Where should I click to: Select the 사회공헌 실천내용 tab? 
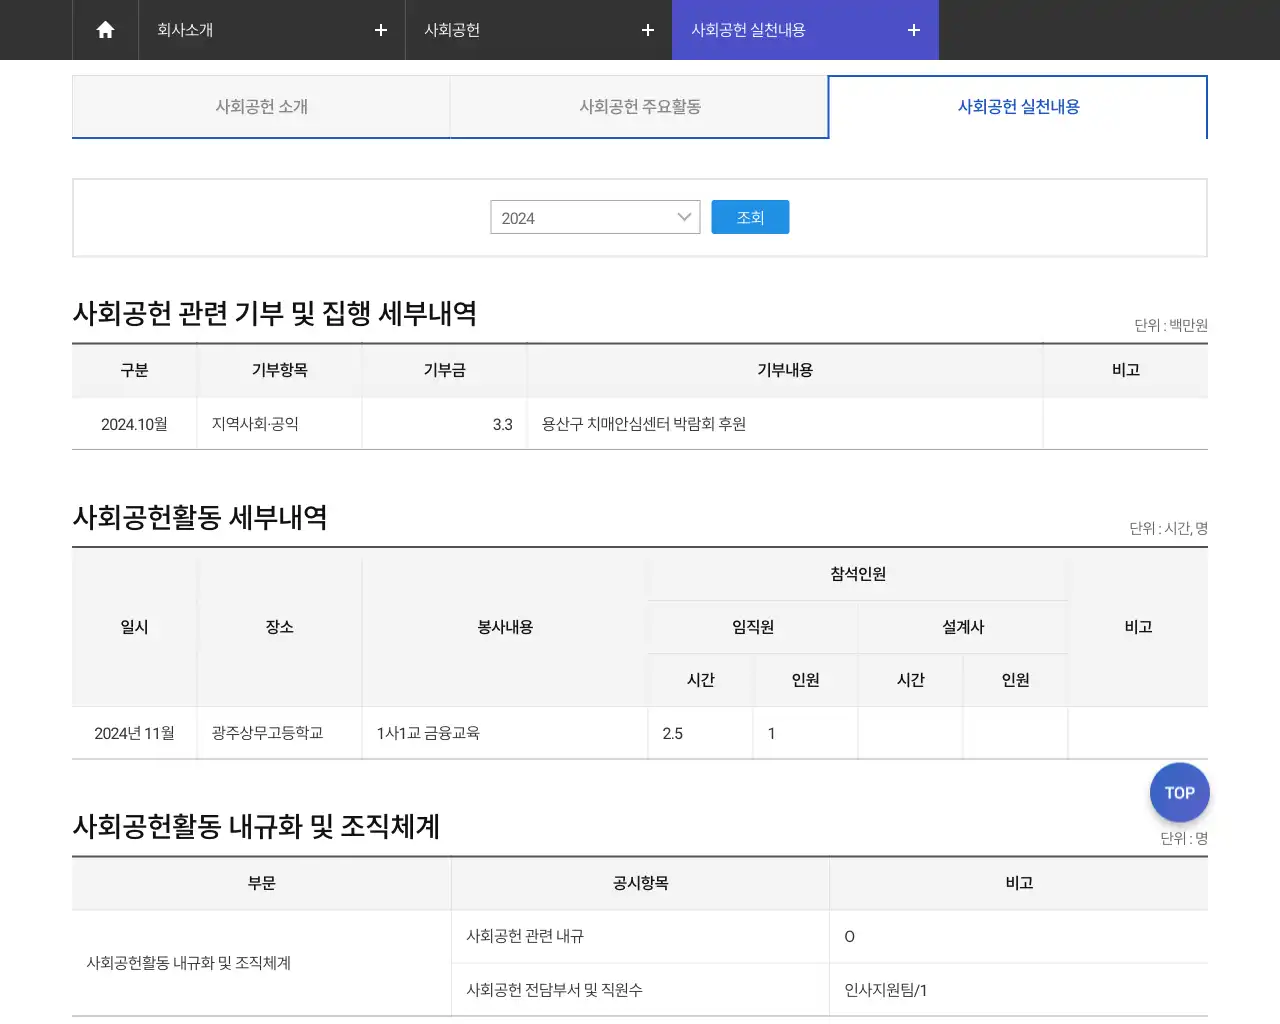point(1017,107)
